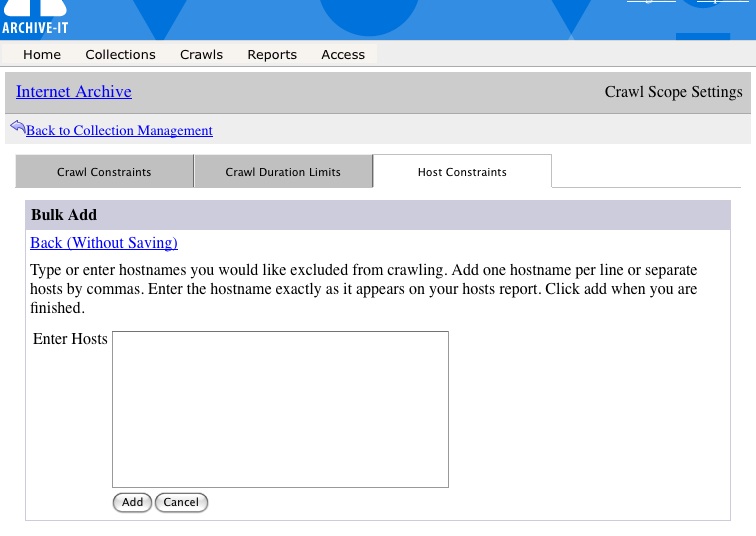756x536 pixels.
Task: Switch to Crawl Duration Limits tab
Action: (x=283, y=172)
